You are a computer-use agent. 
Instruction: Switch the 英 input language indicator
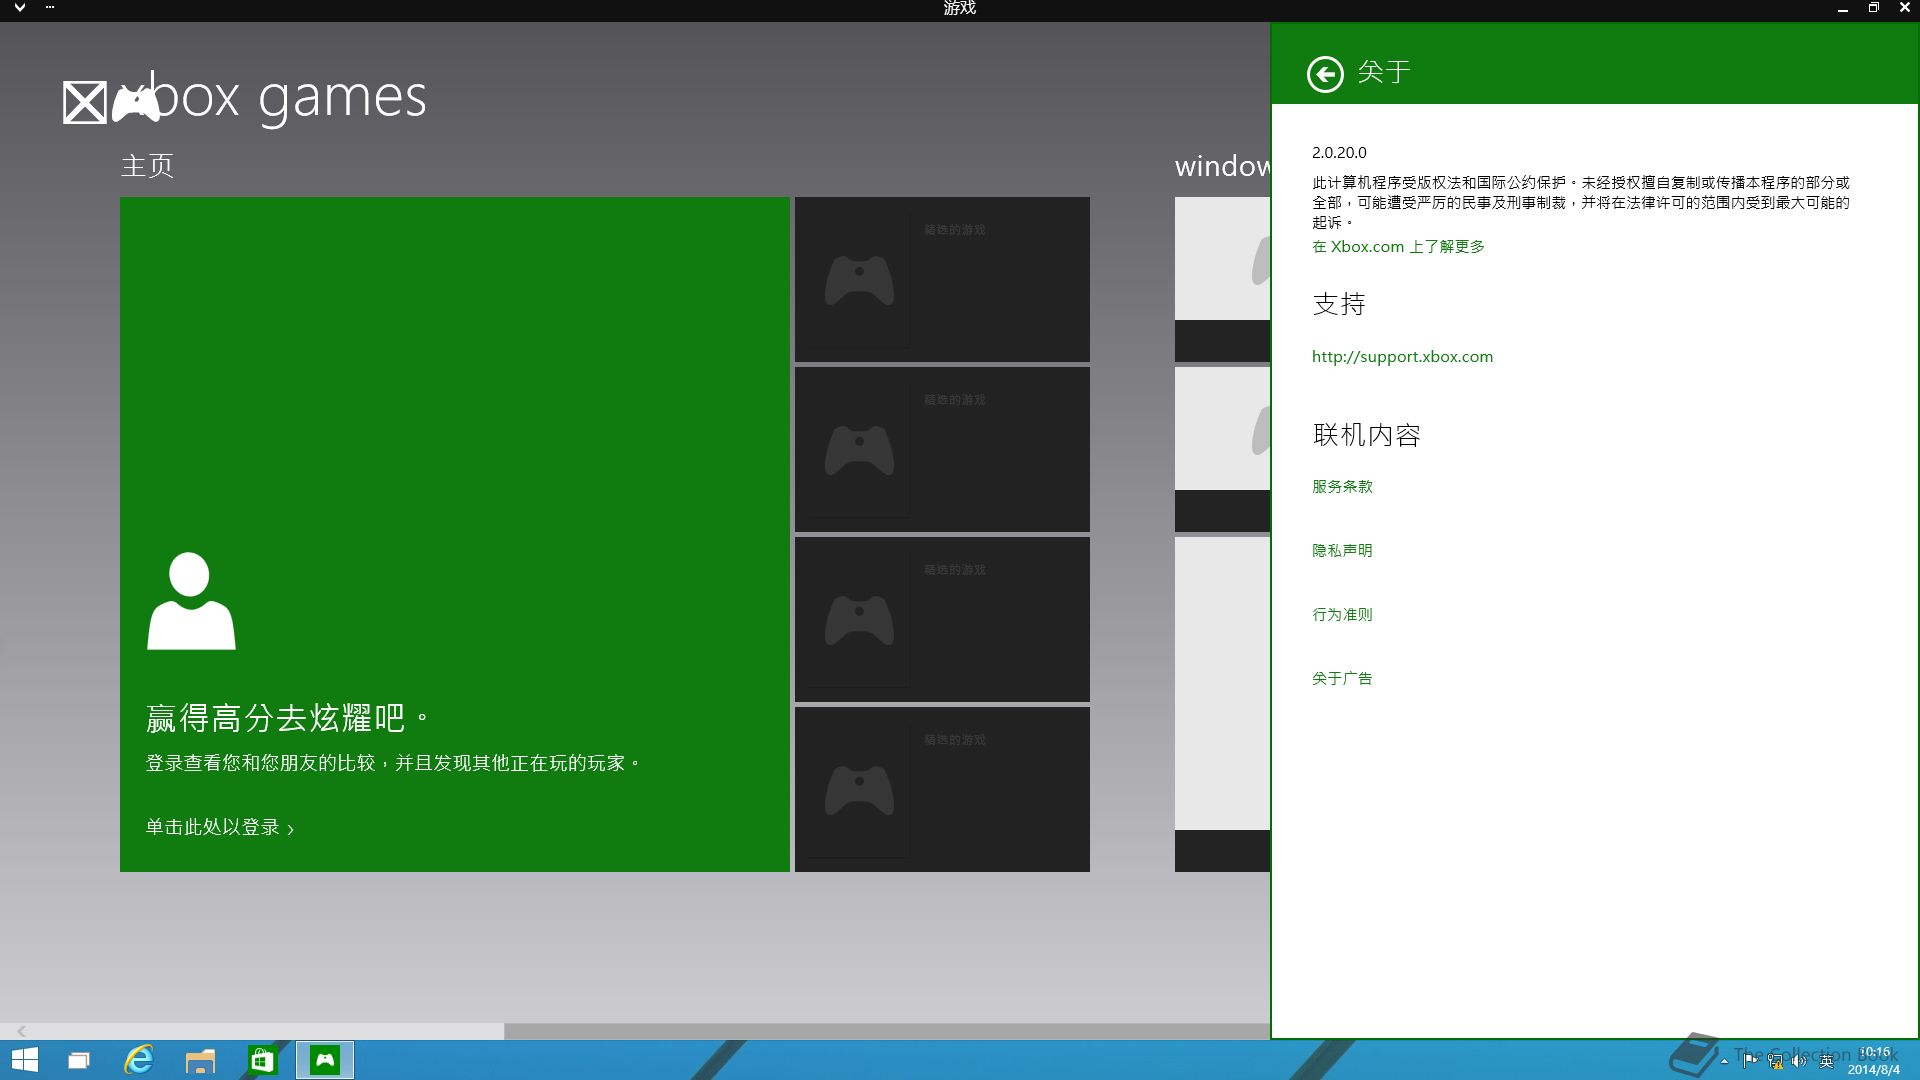pos(1826,1061)
